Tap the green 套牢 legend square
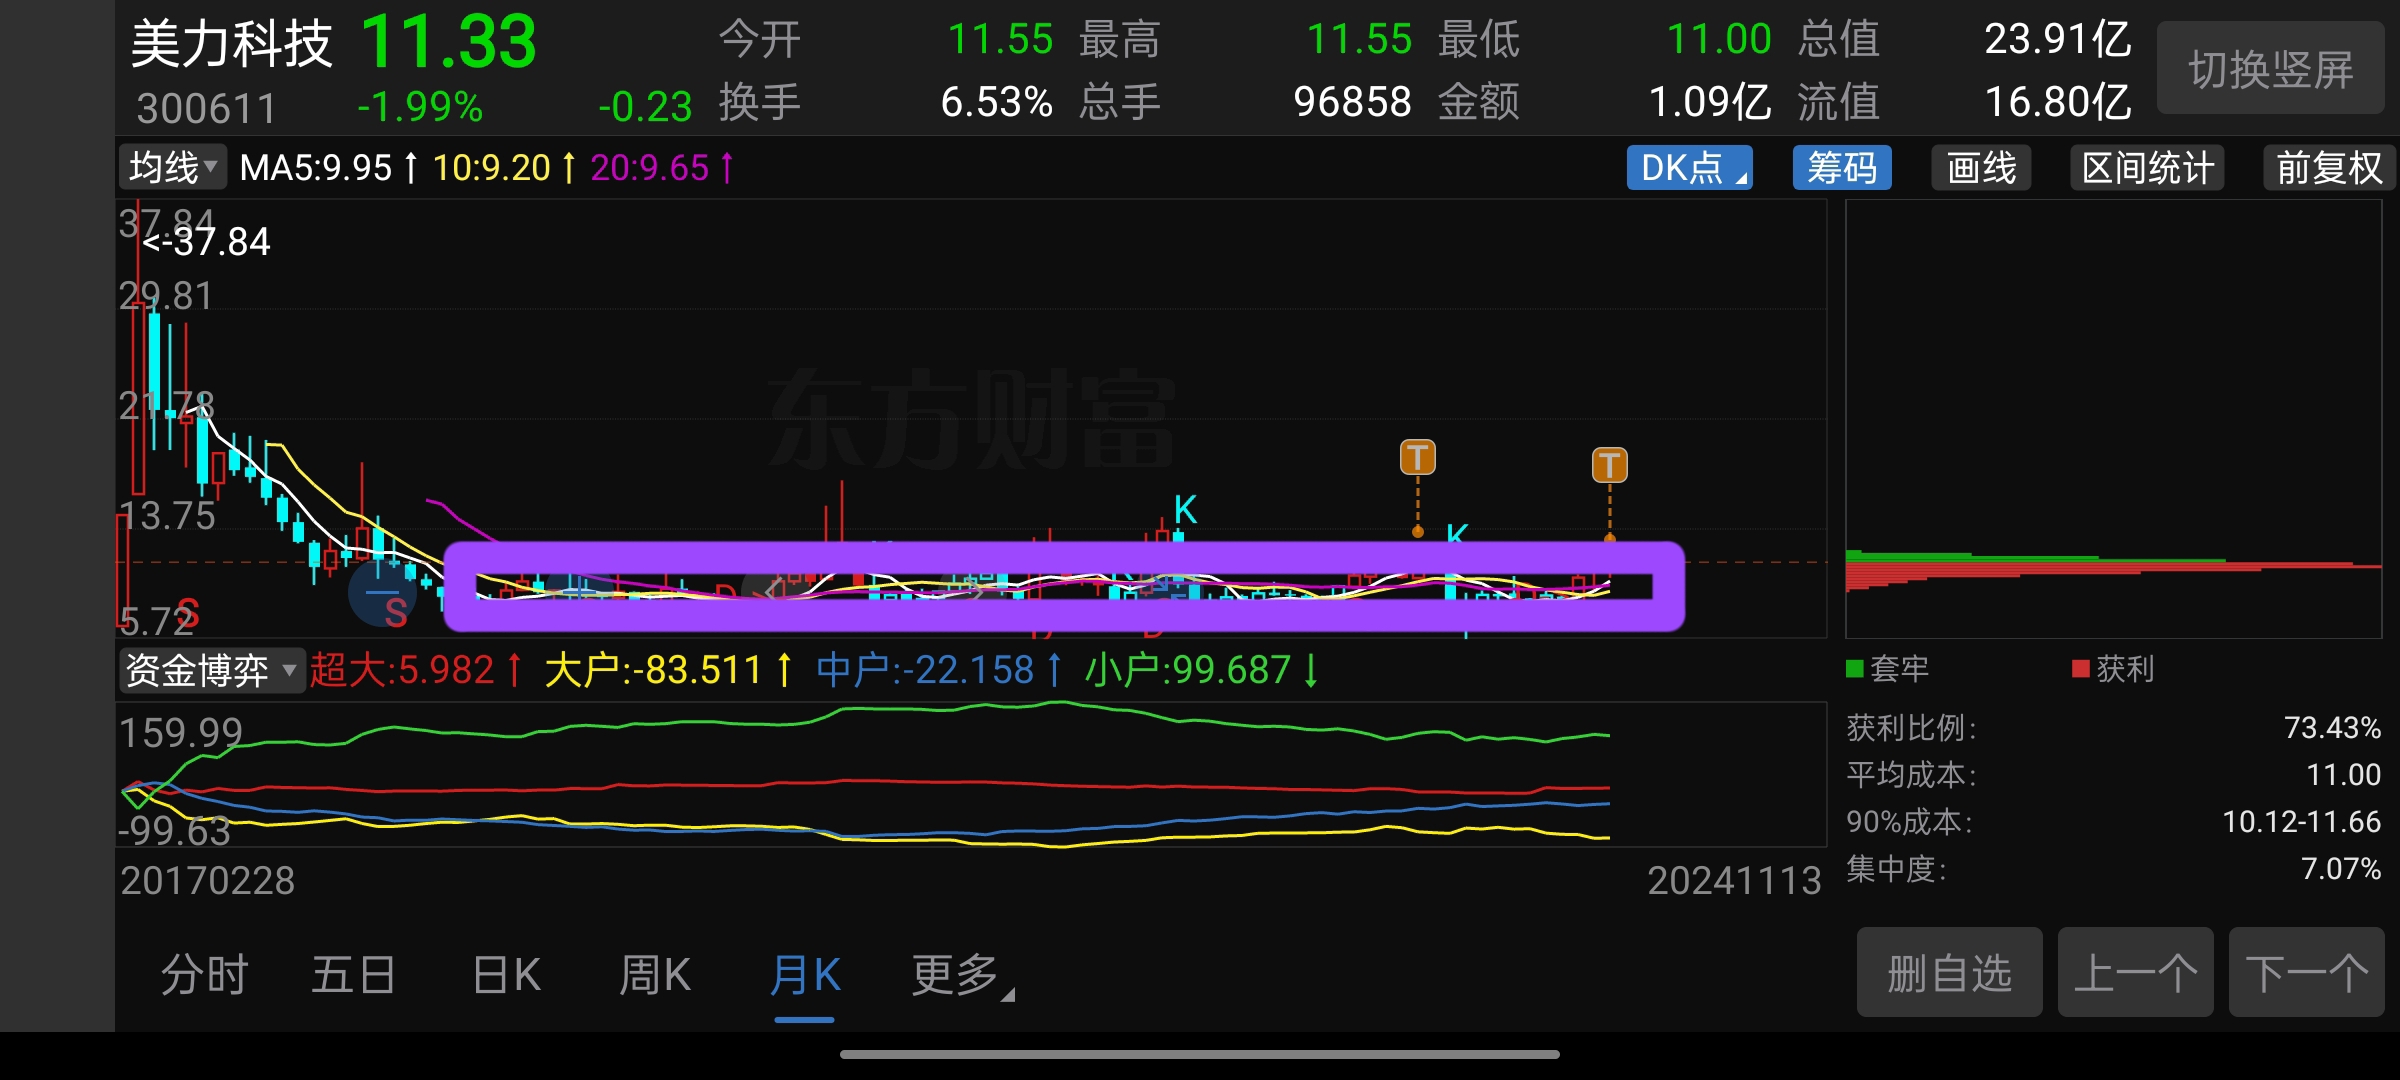This screenshot has height=1080, width=2400. (1855, 669)
